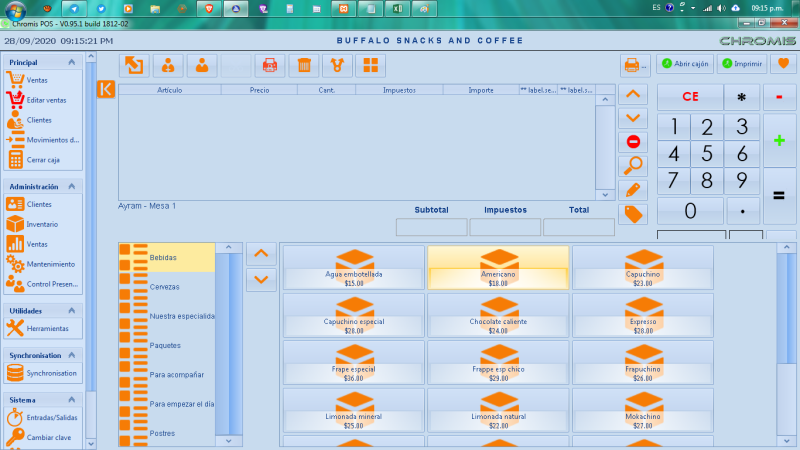The height and width of the screenshot is (450, 800).
Task: Click the orange K collapse panel button
Action: (x=106, y=89)
